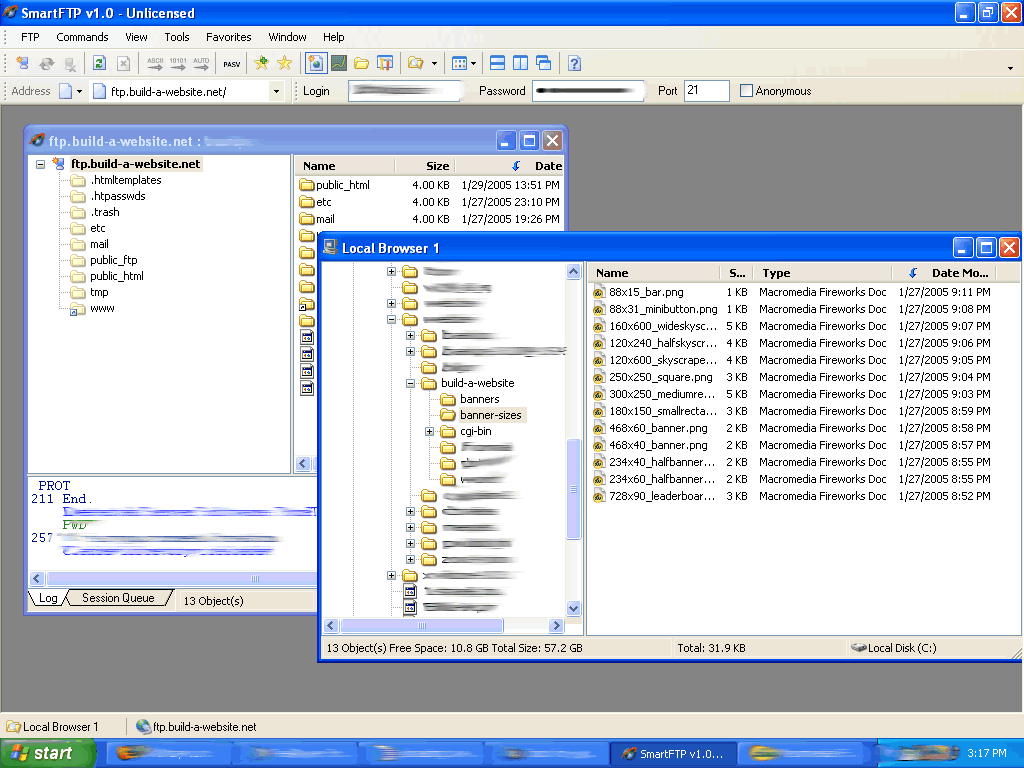
Task: Select the public_ftp folder in remote tree
Action: pyautogui.click(x=114, y=260)
